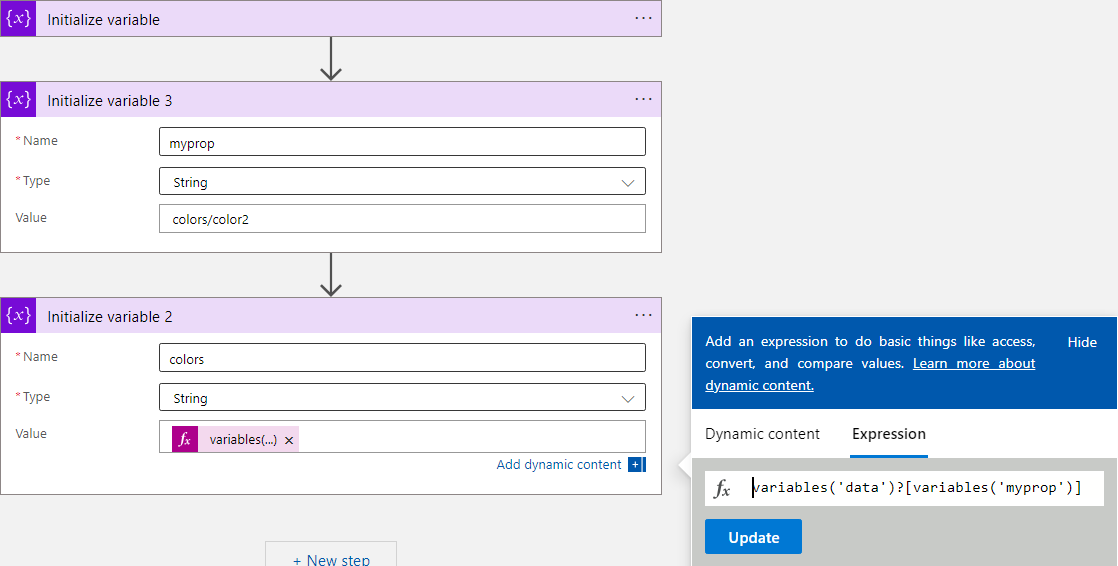The width and height of the screenshot is (1118, 566).
Task: Open ellipsis menu on Initialize variable 3
Action: [643, 100]
